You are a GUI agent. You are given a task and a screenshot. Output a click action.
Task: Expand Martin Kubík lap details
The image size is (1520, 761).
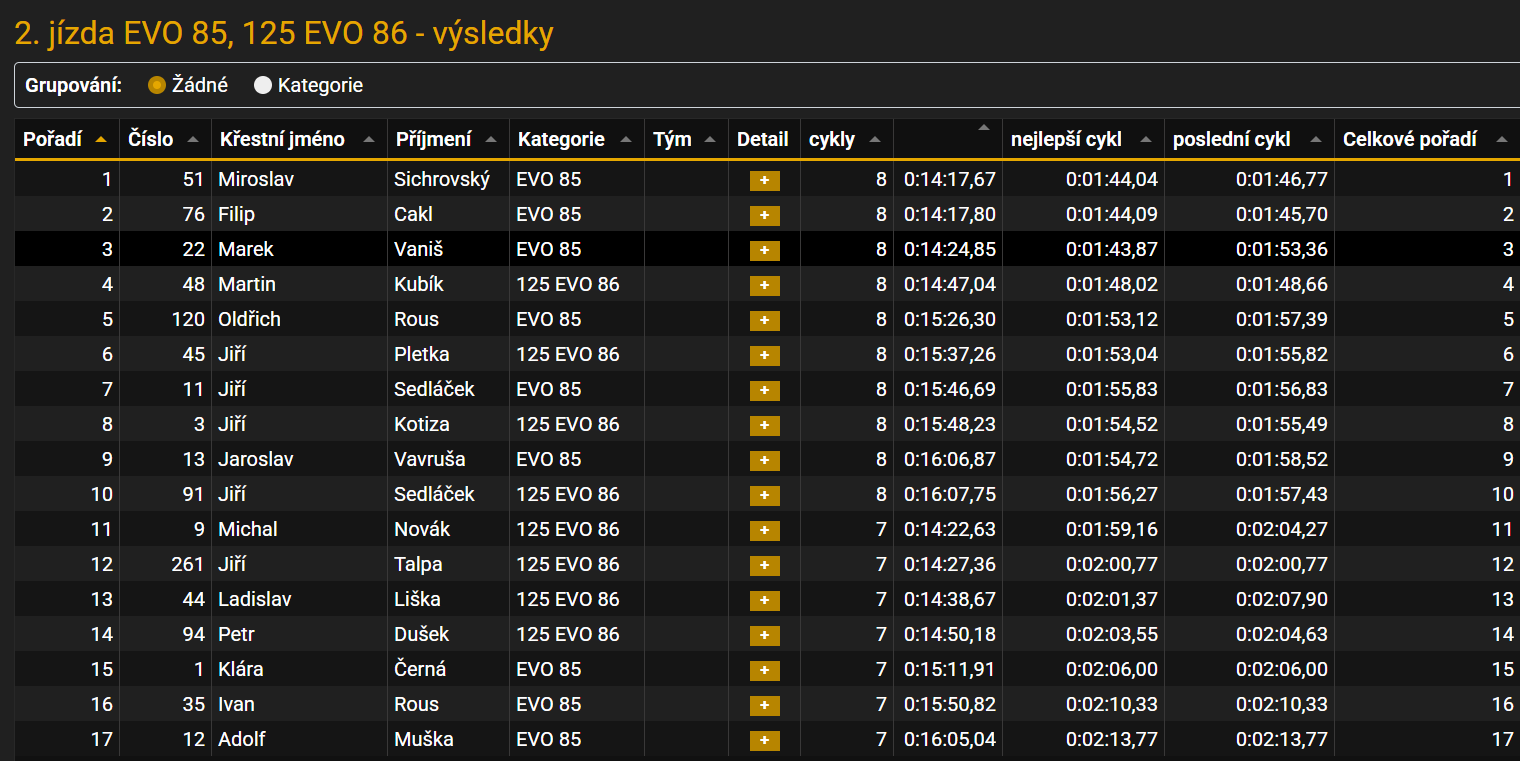coord(764,285)
